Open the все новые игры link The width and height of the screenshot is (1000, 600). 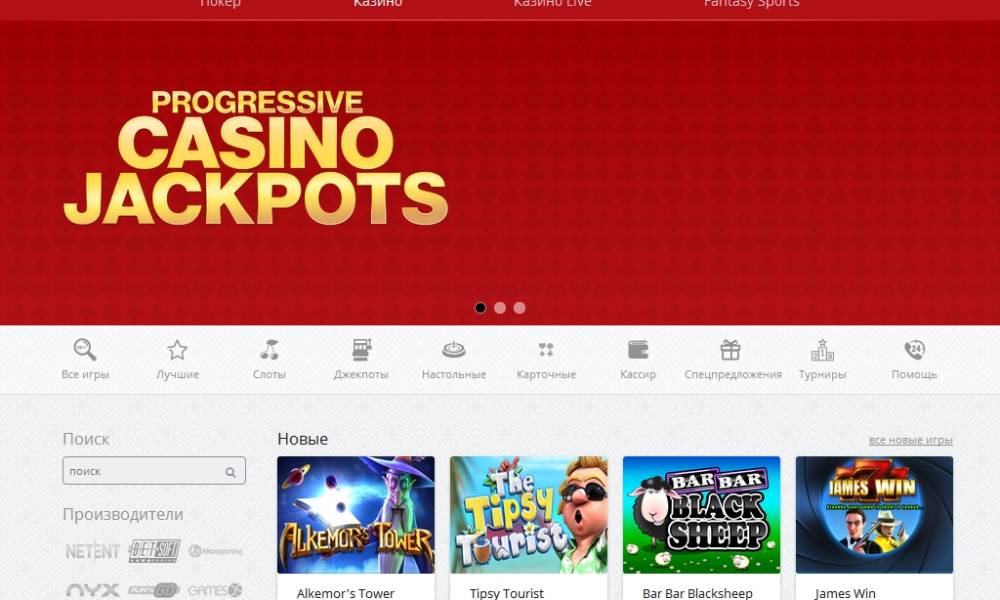tap(911, 440)
